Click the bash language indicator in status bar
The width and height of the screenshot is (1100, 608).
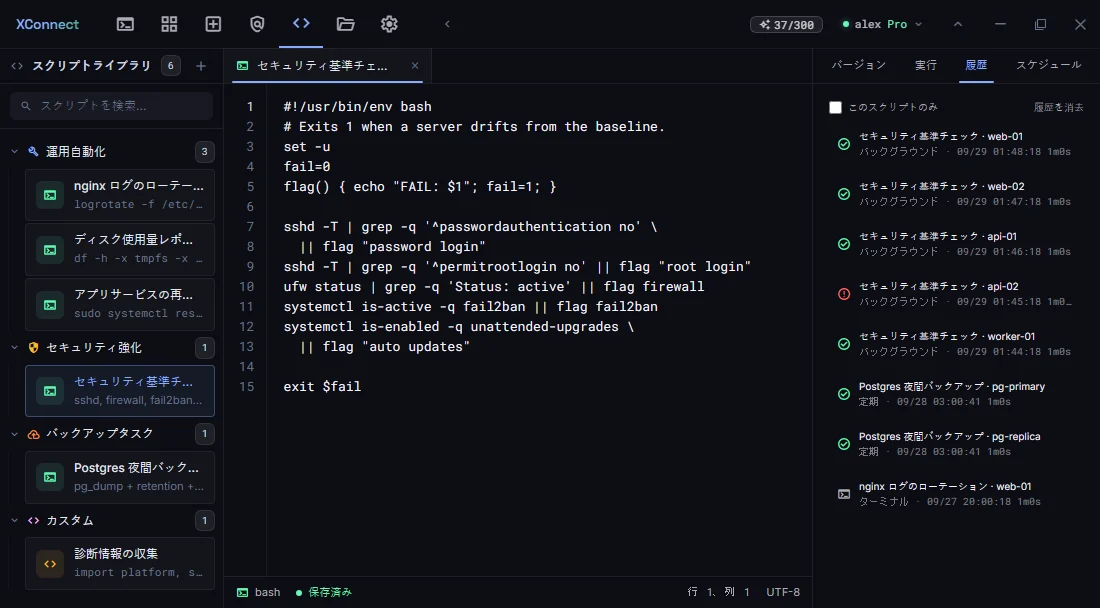pyautogui.click(x=259, y=593)
